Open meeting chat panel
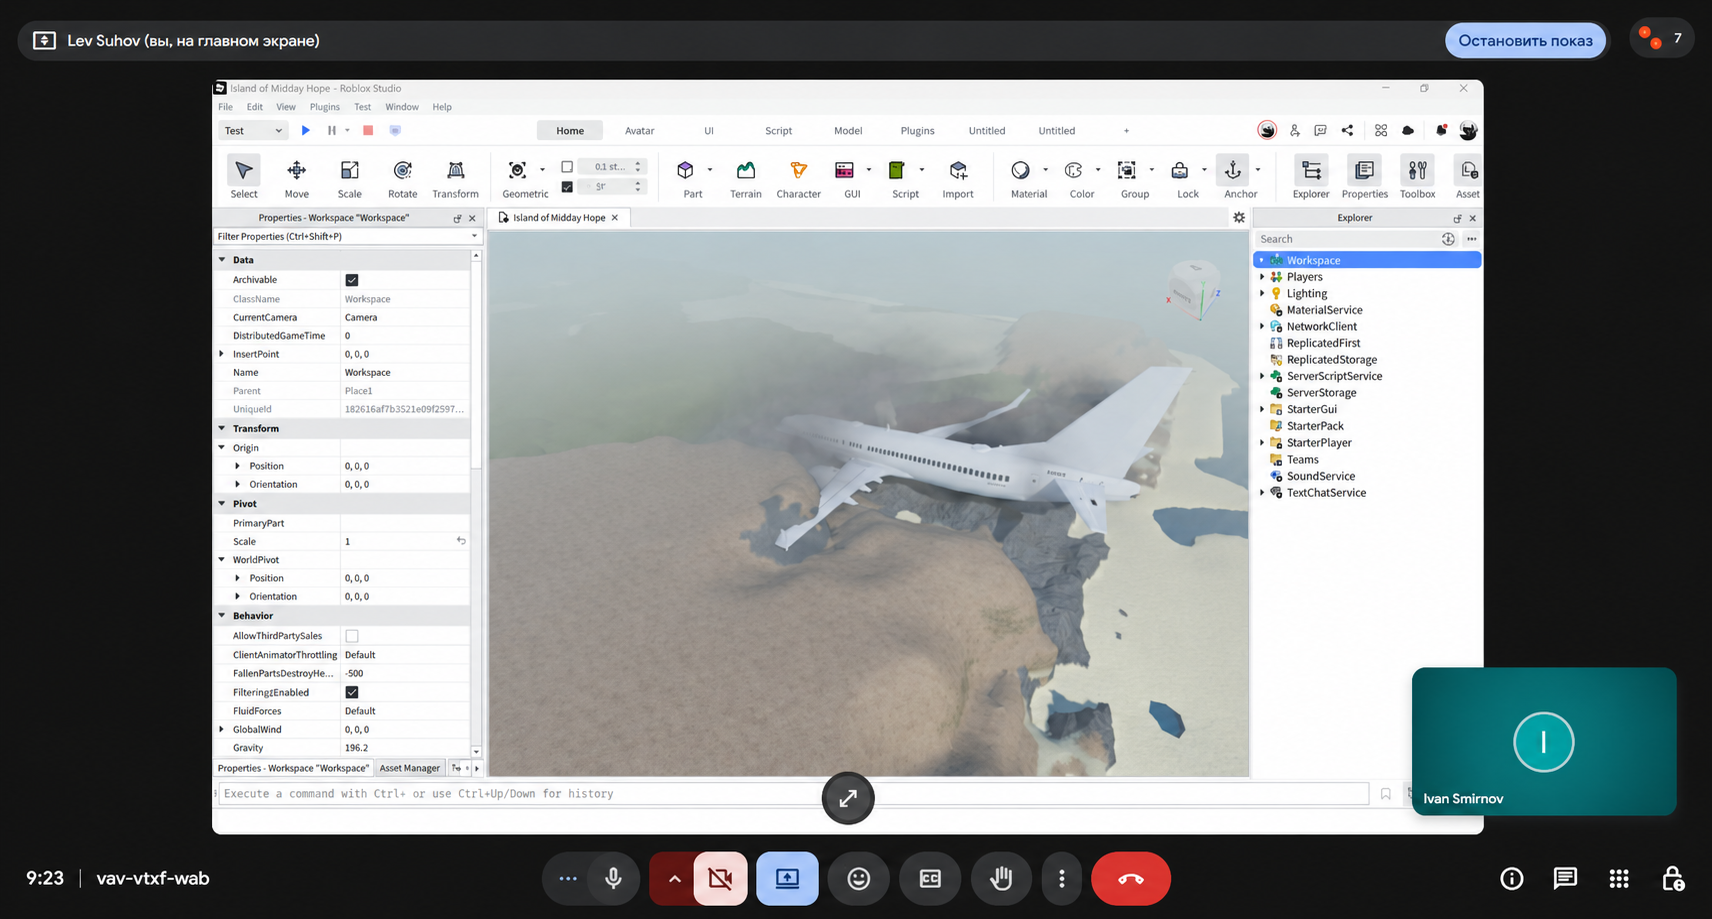 click(x=1565, y=878)
